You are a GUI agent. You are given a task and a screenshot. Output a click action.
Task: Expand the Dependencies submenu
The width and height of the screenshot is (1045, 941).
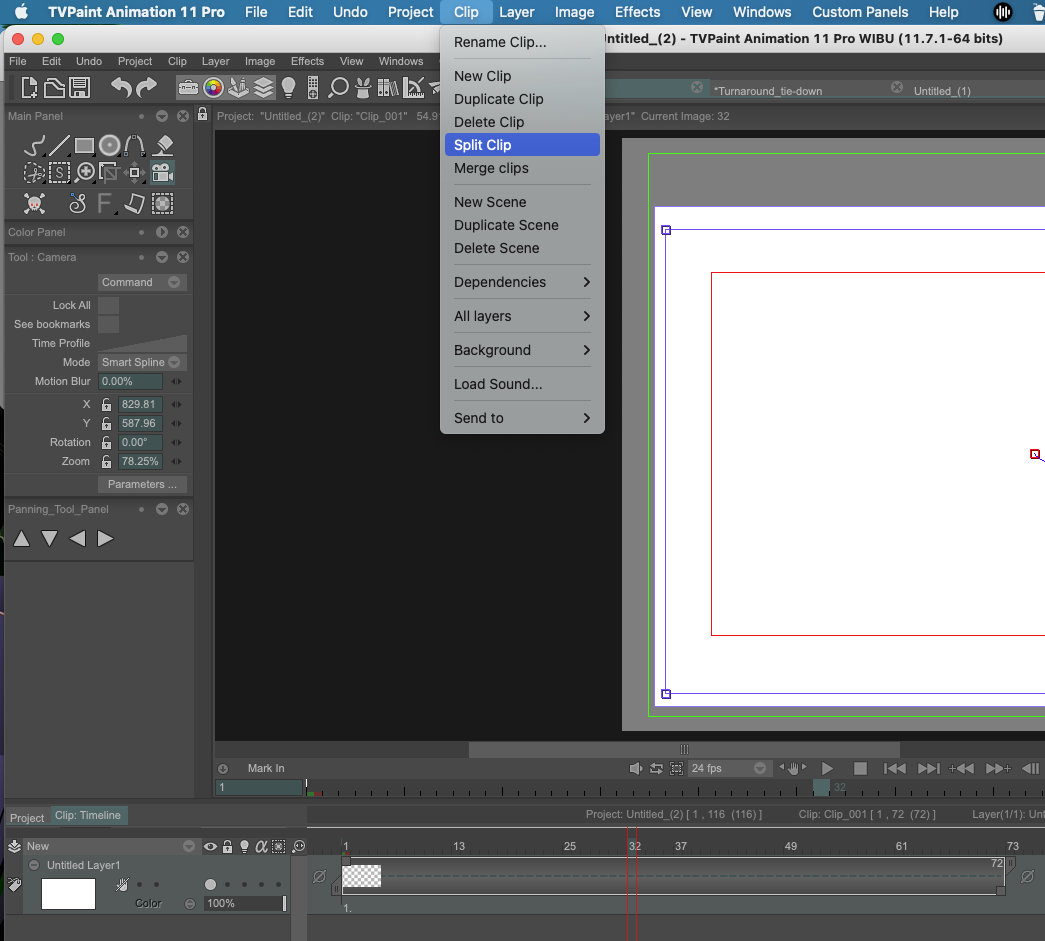click(x=522, y=282)
